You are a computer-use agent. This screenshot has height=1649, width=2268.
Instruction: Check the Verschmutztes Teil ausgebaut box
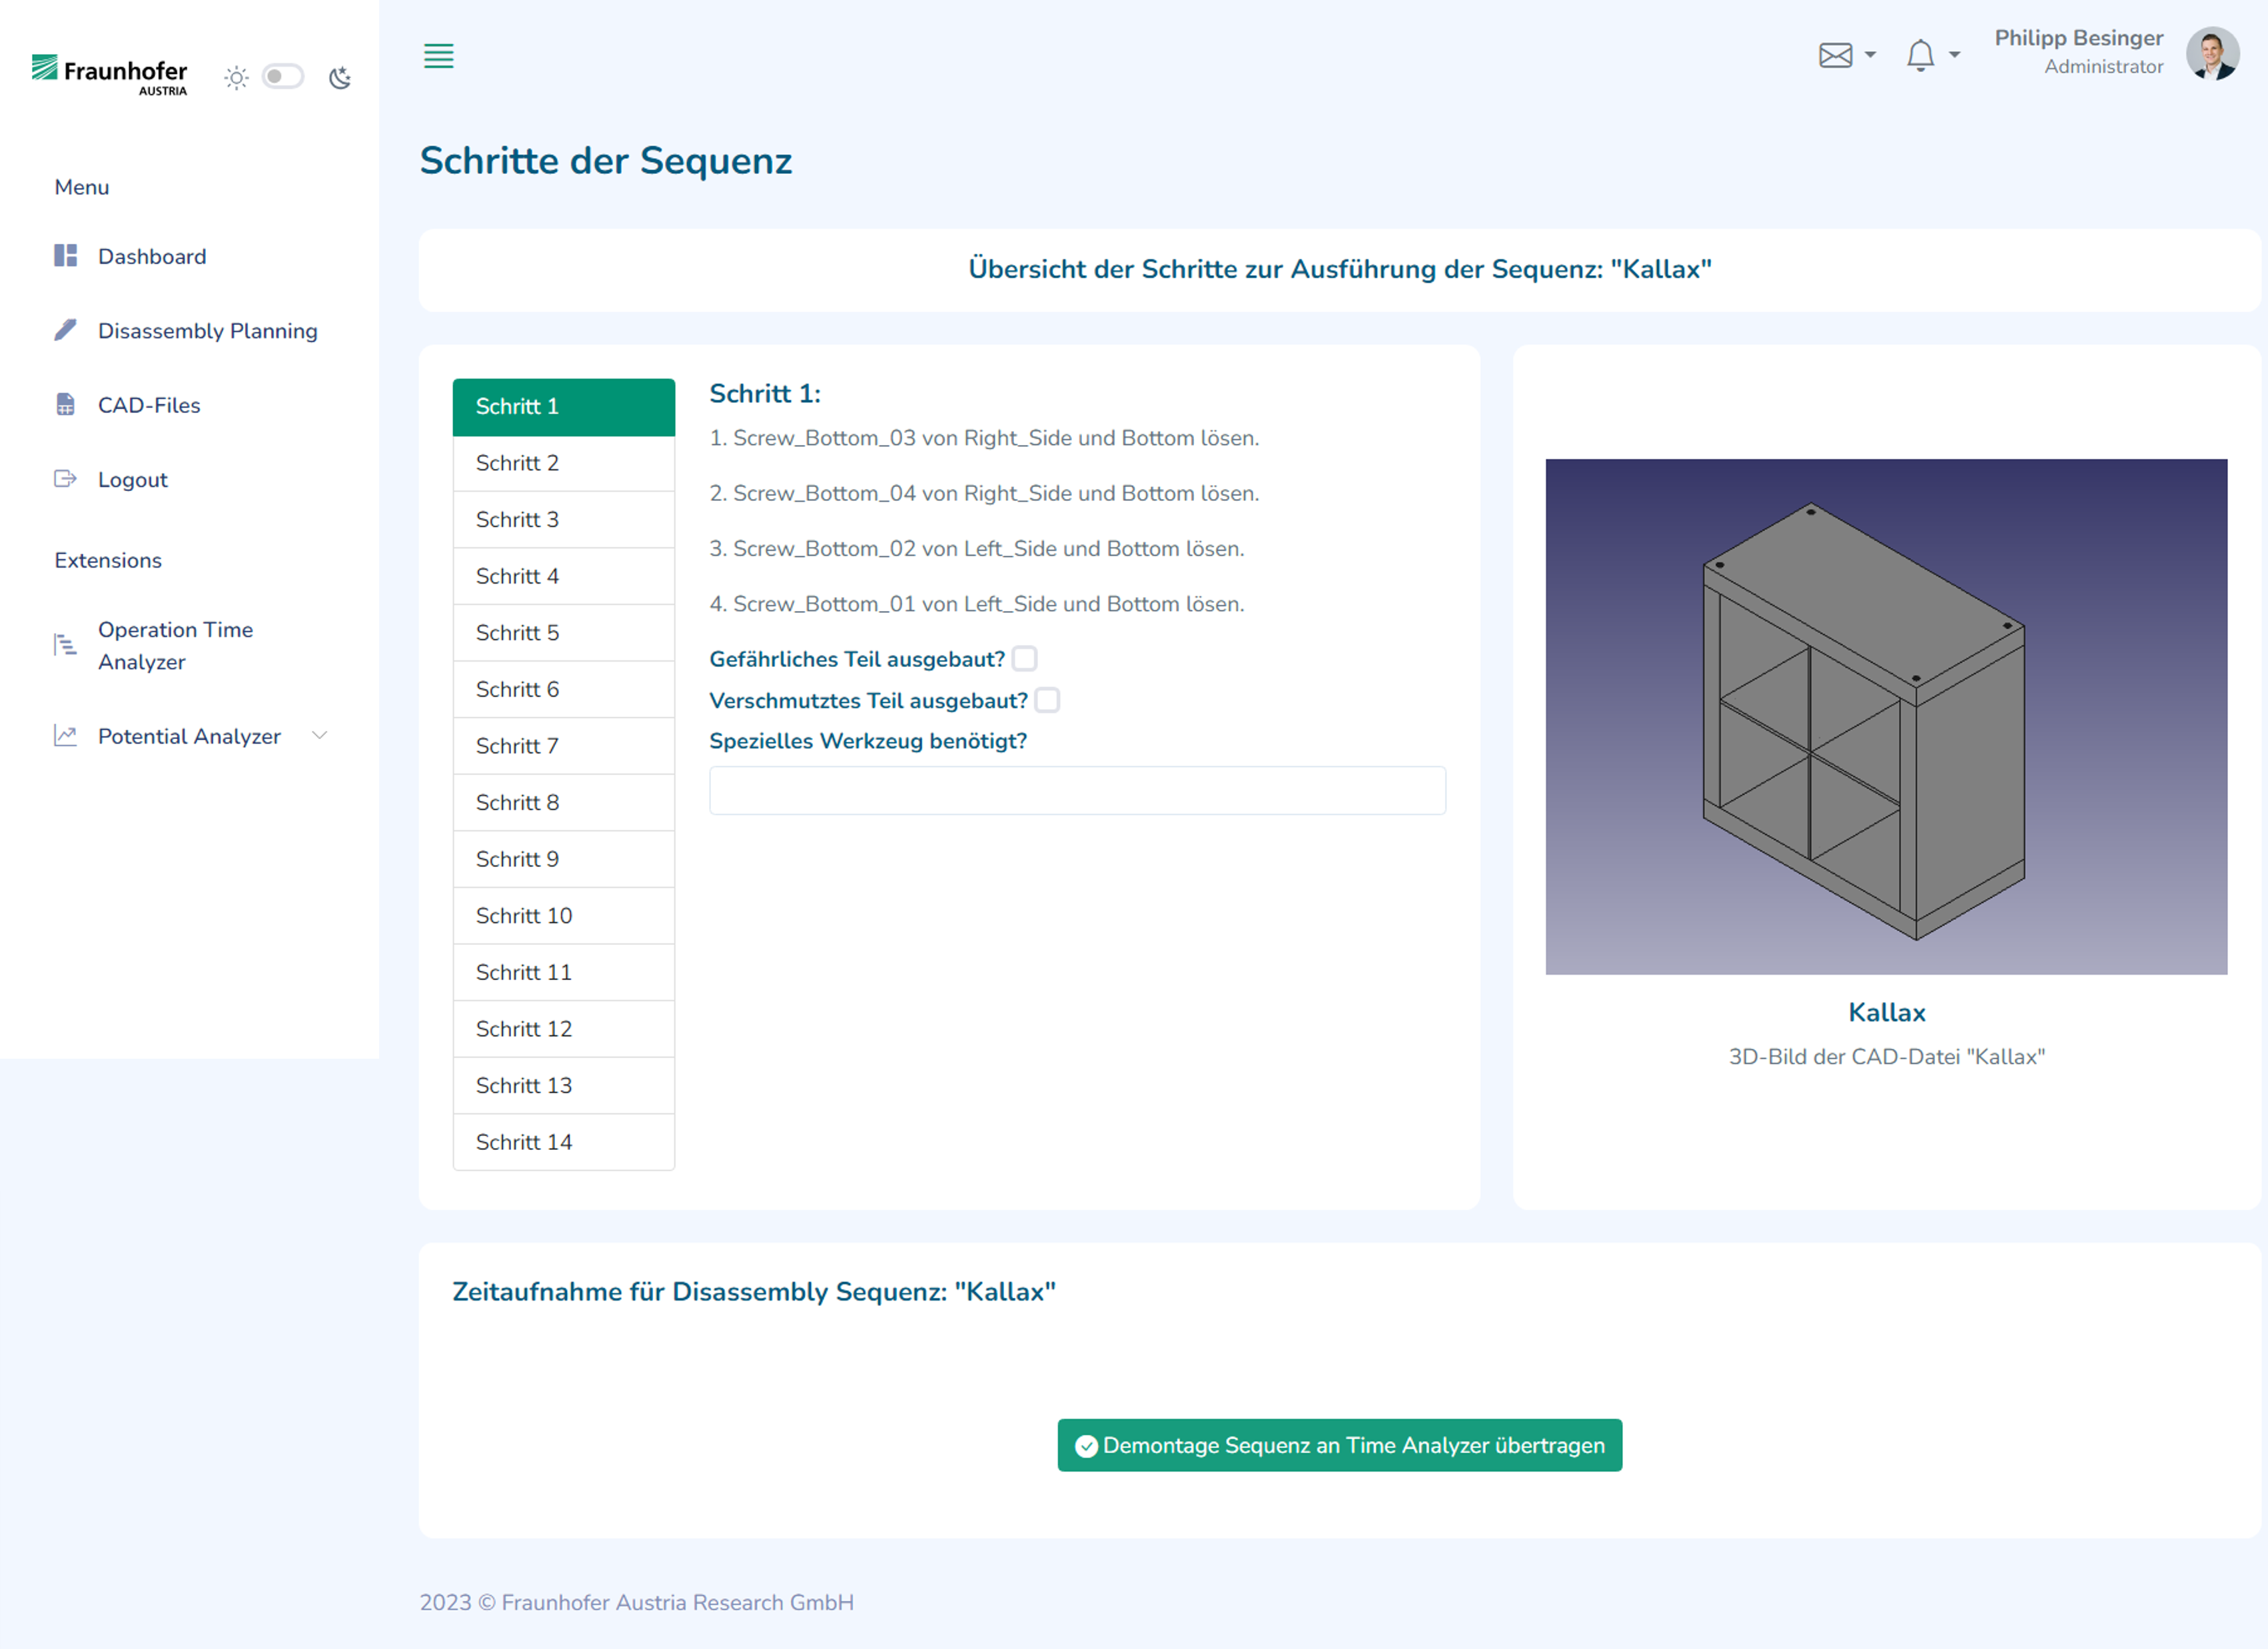(1047, 700)
